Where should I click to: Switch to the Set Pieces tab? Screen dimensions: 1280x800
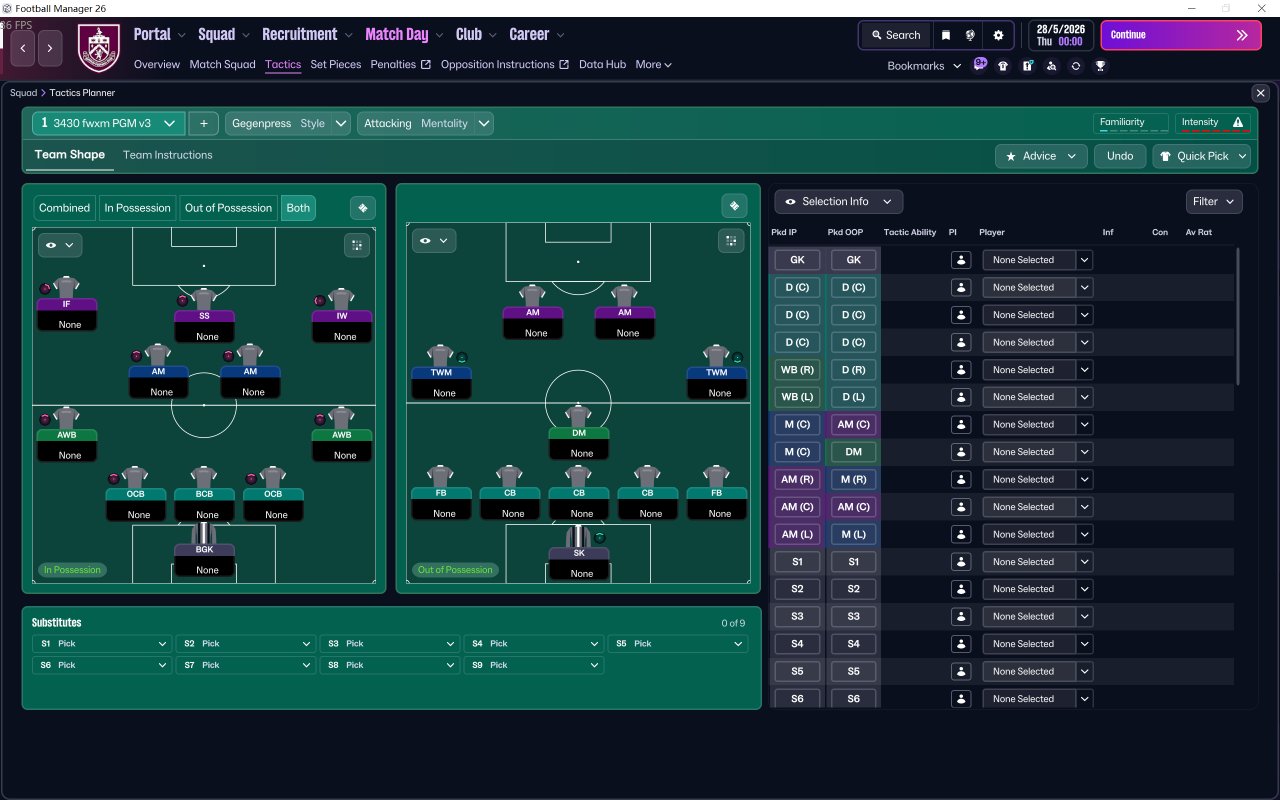(x=336, y=64)
